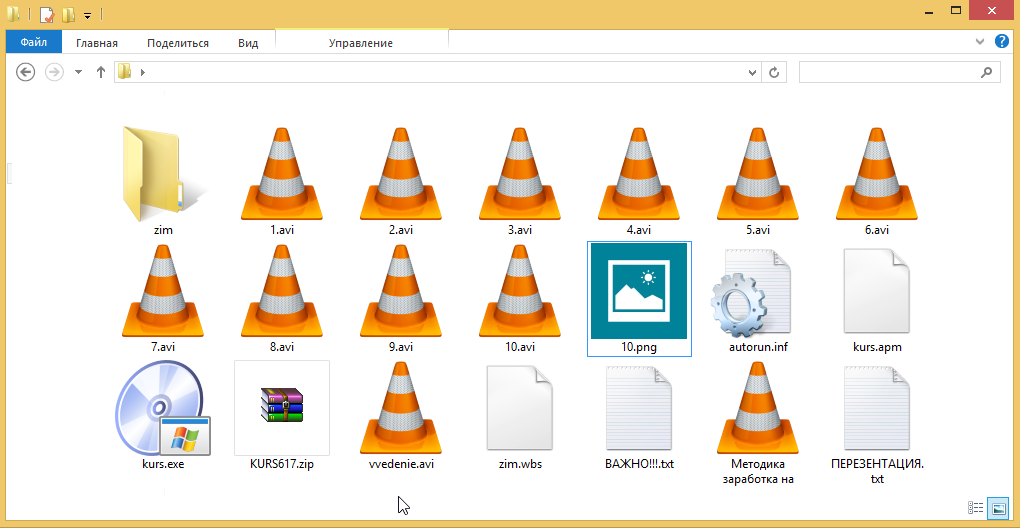Click the 10.png image thumbnail
Viewport: 1020px width, 528px height.
tap(639, 292)
